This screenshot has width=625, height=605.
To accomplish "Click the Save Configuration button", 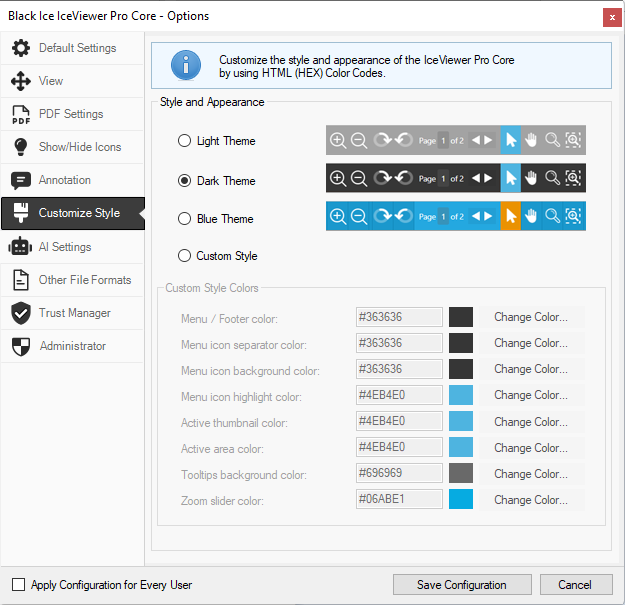I will (x=462, y=585).
